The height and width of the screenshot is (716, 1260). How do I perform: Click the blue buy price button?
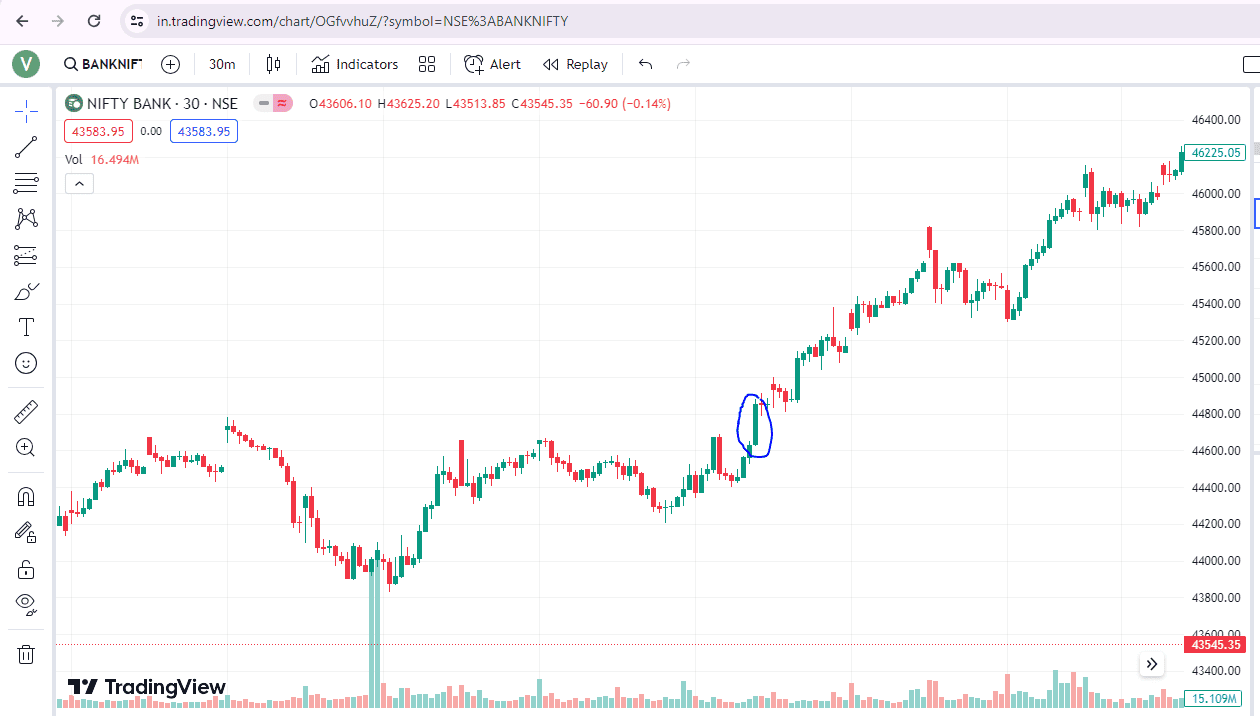(x=203, y=131)
